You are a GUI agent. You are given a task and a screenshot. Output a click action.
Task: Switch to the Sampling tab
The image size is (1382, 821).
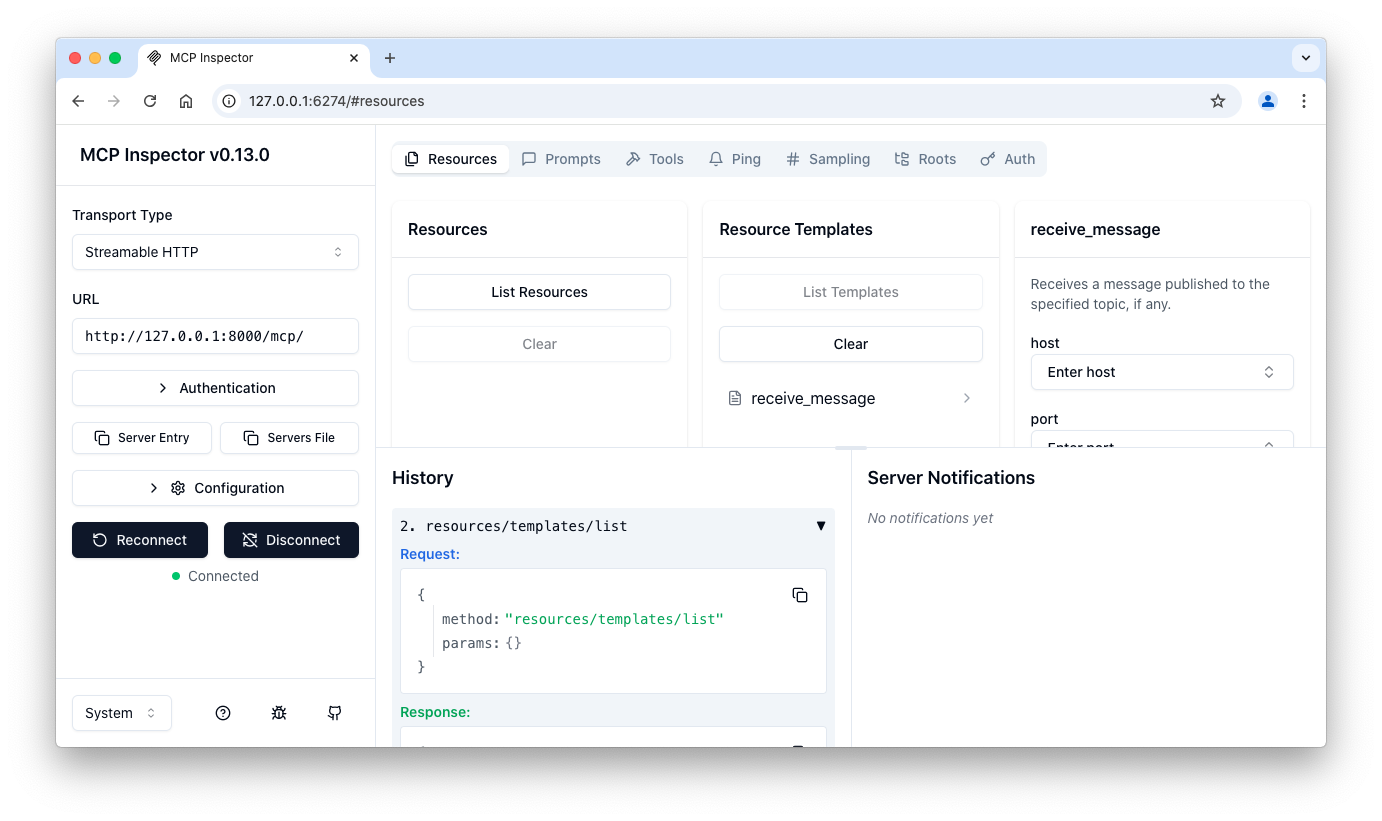(828, 159)
